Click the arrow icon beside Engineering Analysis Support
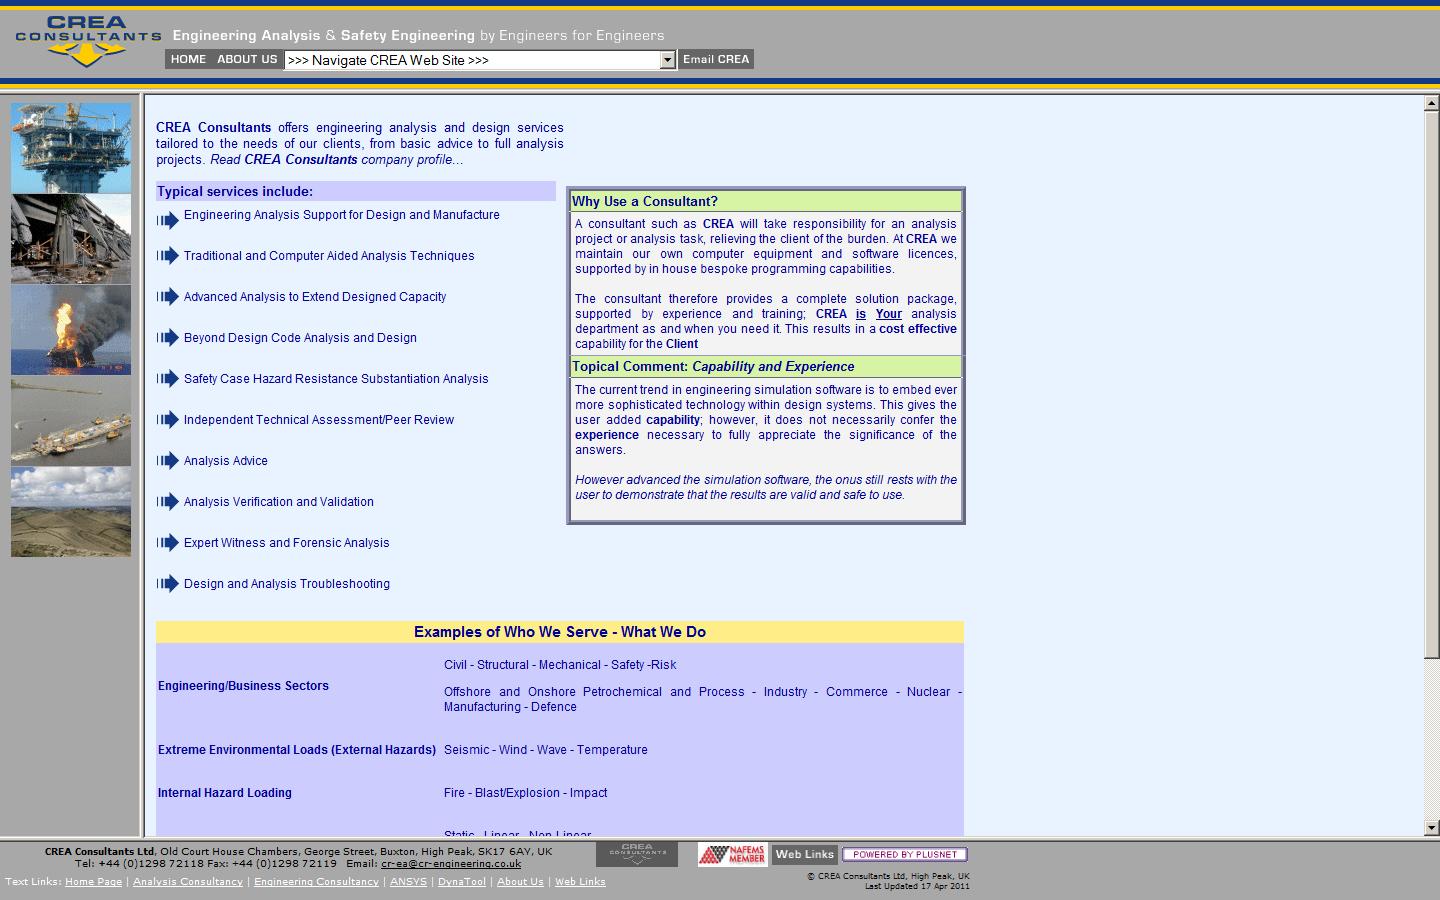Screen dimensions: 1440x900 [168, 220]
